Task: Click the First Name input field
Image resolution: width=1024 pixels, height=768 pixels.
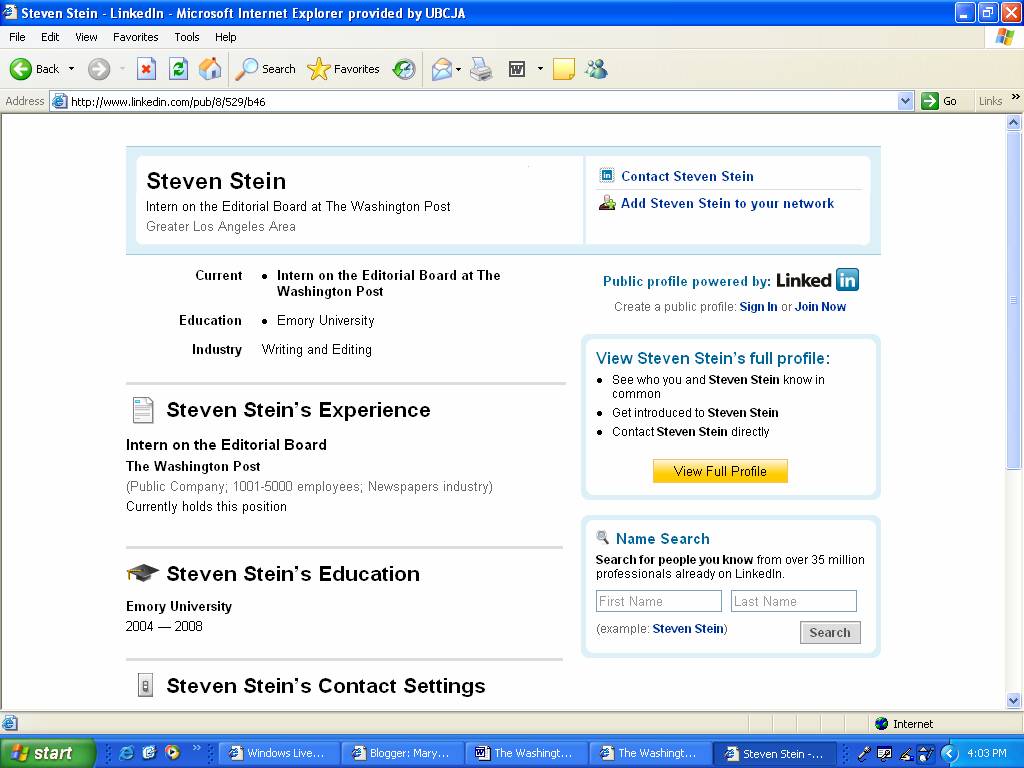Action: [x=658, y=601]
